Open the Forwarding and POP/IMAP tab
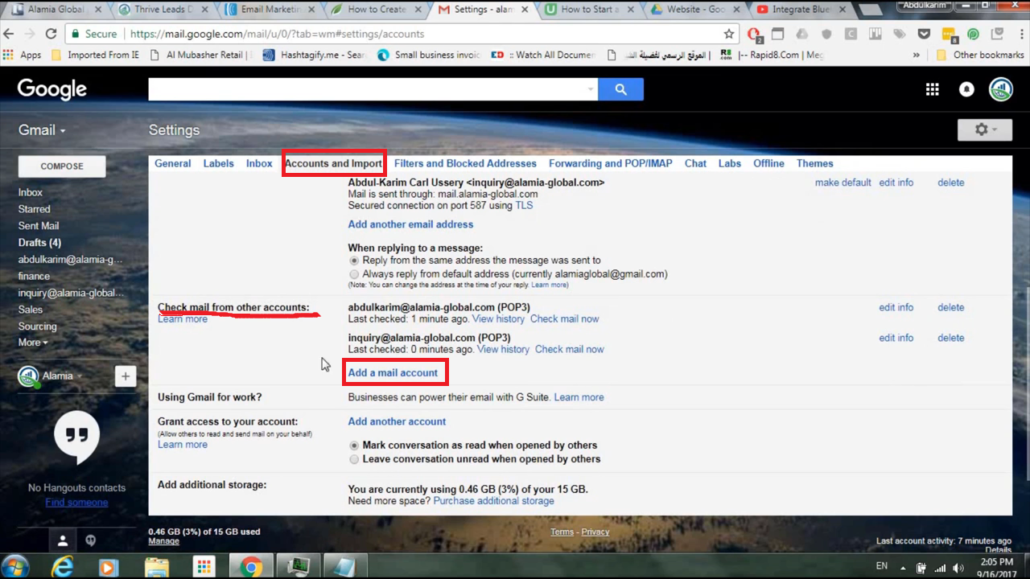 pos(610,164)
